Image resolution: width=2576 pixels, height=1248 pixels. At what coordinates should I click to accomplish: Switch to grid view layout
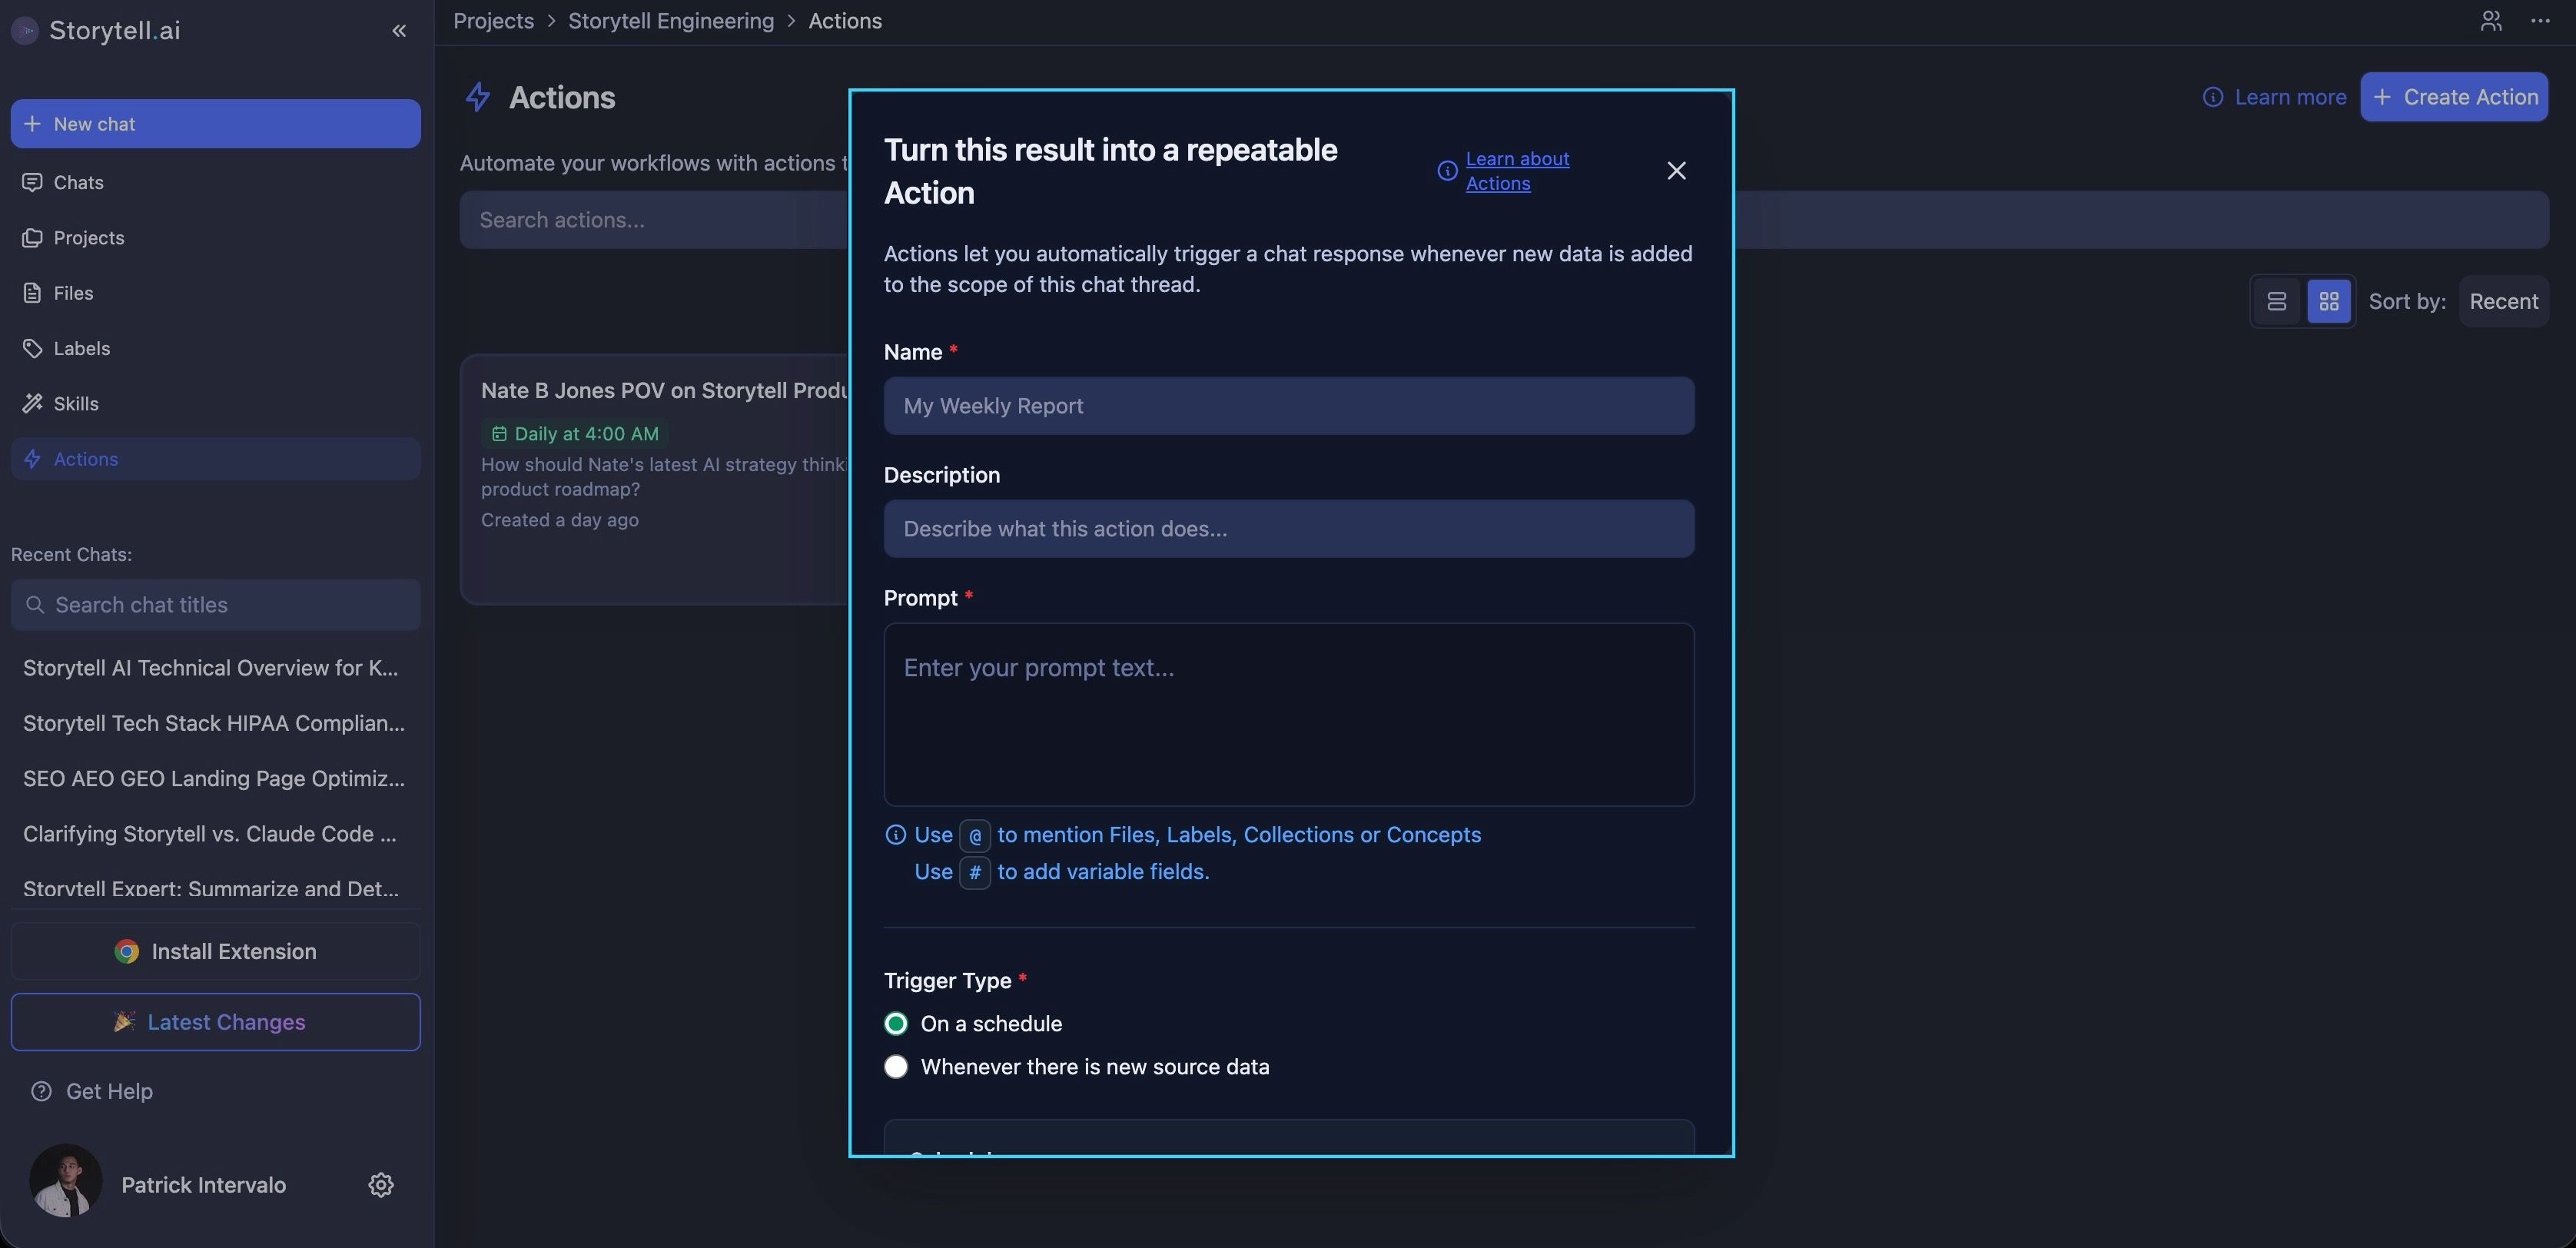click(x=2329, y=302)
